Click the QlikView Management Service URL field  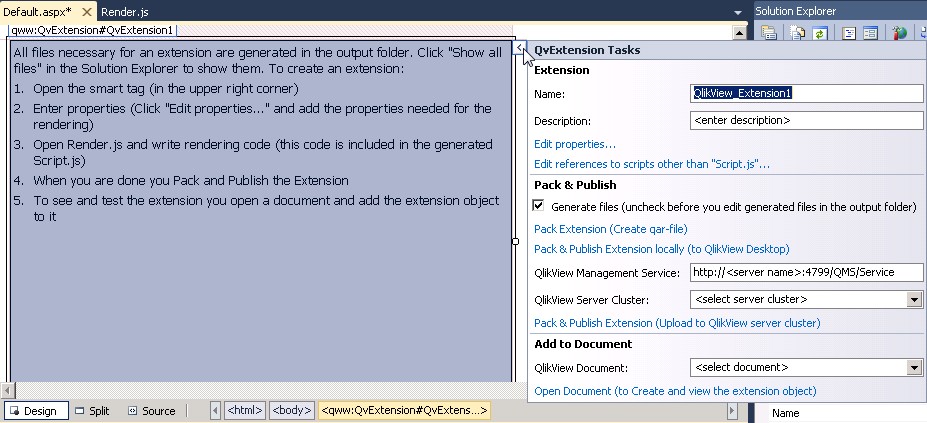coord(806,273)
